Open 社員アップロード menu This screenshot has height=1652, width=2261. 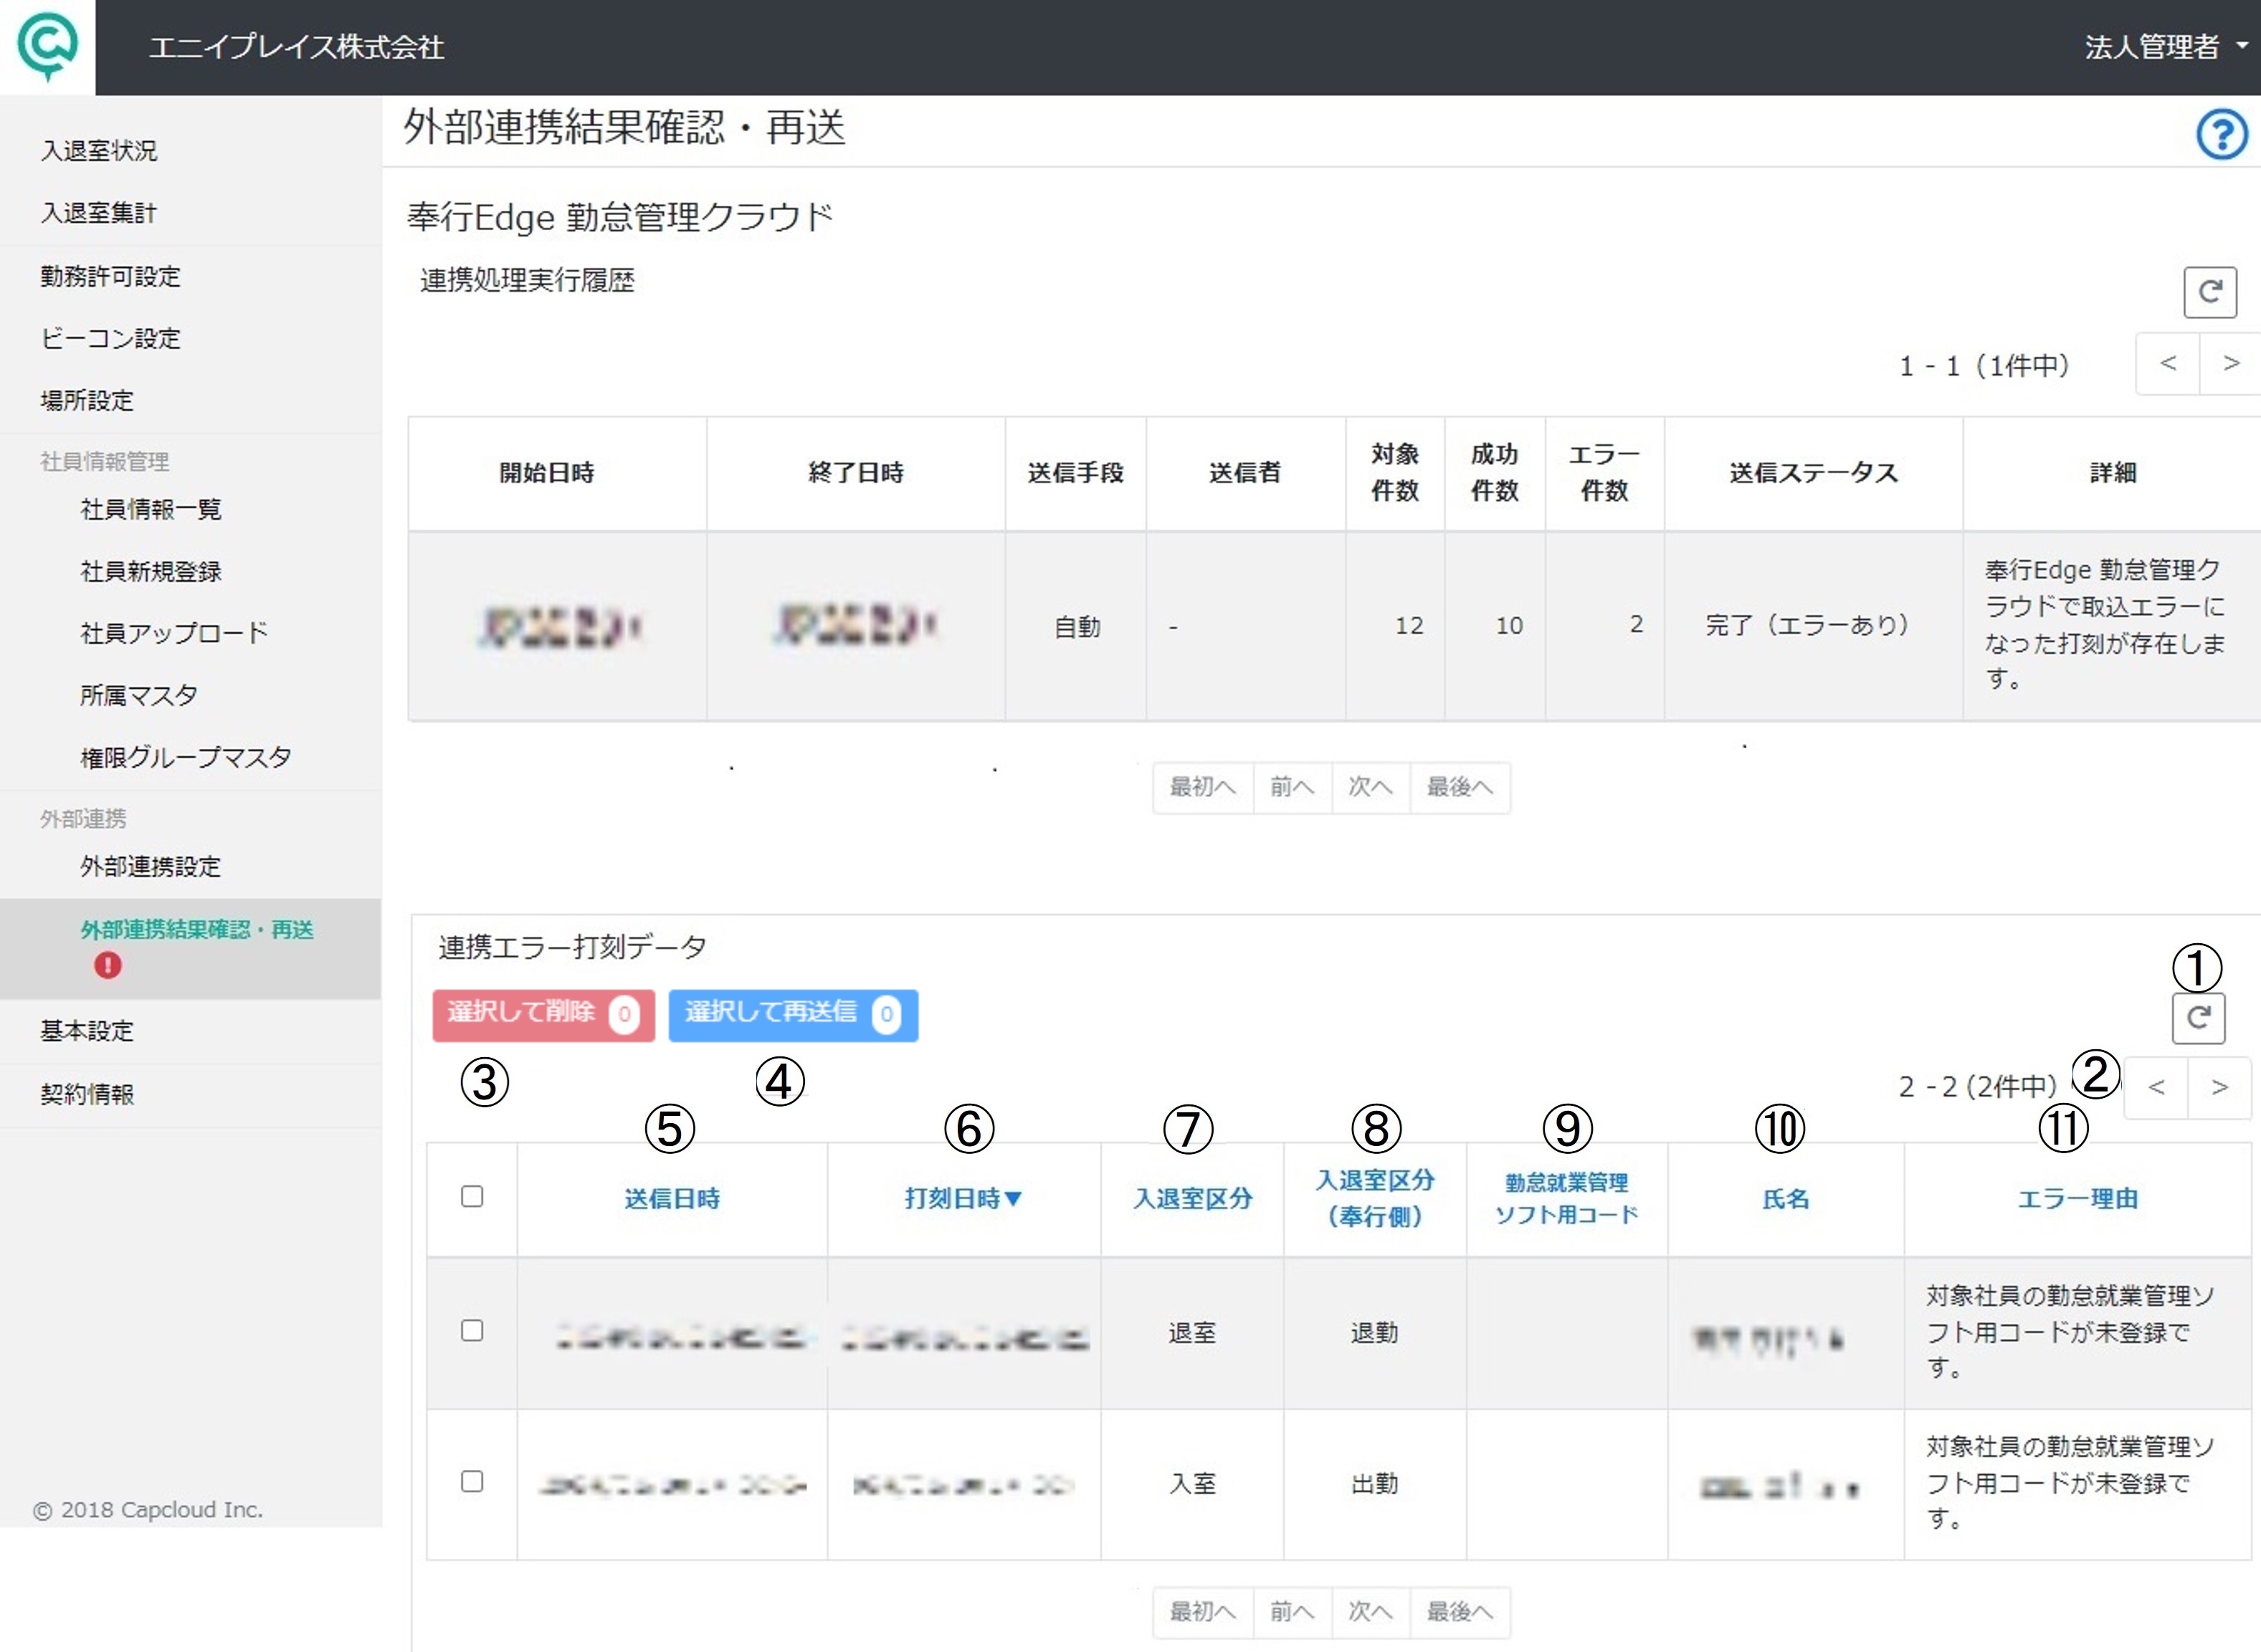point(174,633)
